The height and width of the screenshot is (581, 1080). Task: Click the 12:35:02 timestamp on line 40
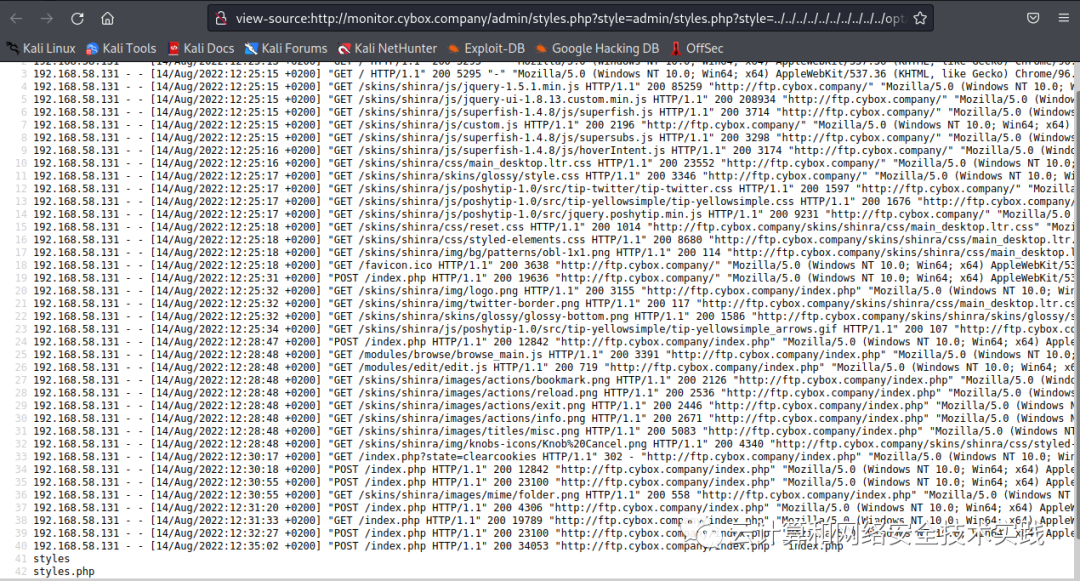pos(254,546)
